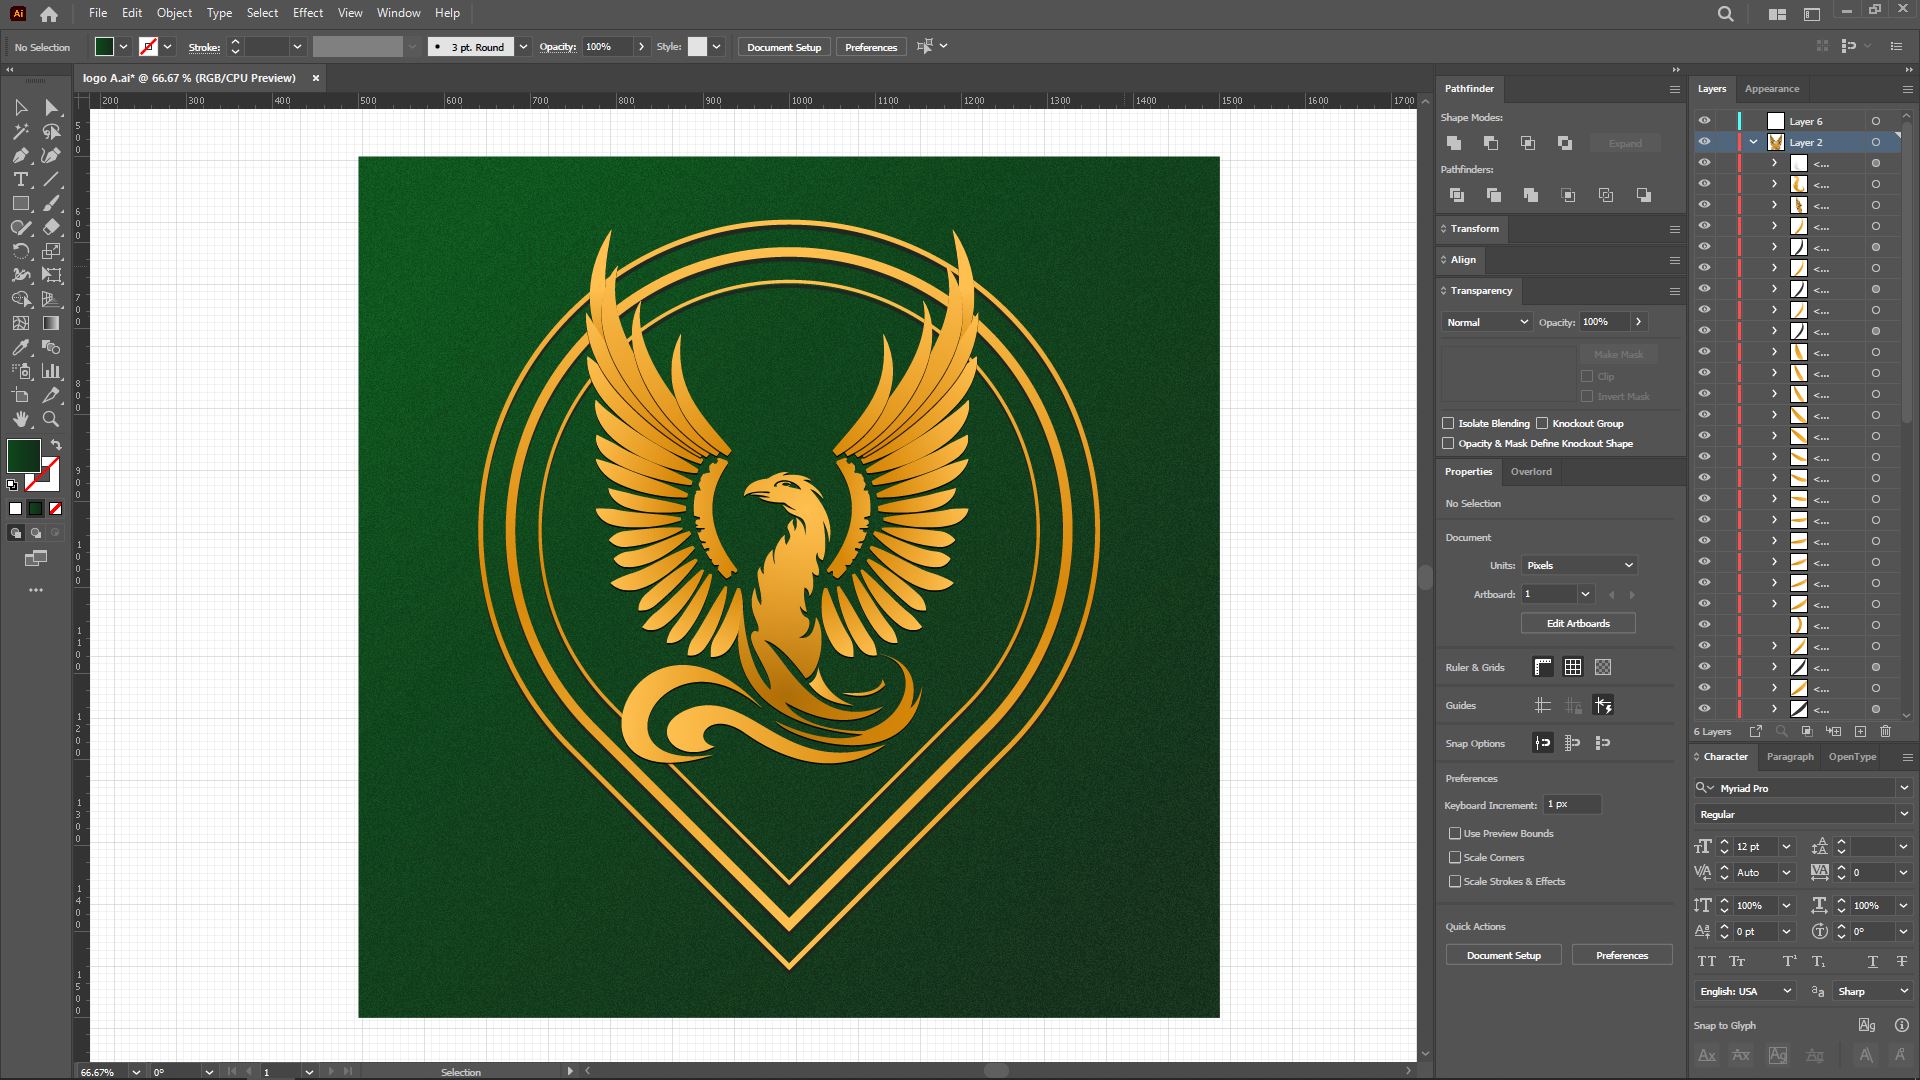Open the Units dropdown

tap(1578, 565)
